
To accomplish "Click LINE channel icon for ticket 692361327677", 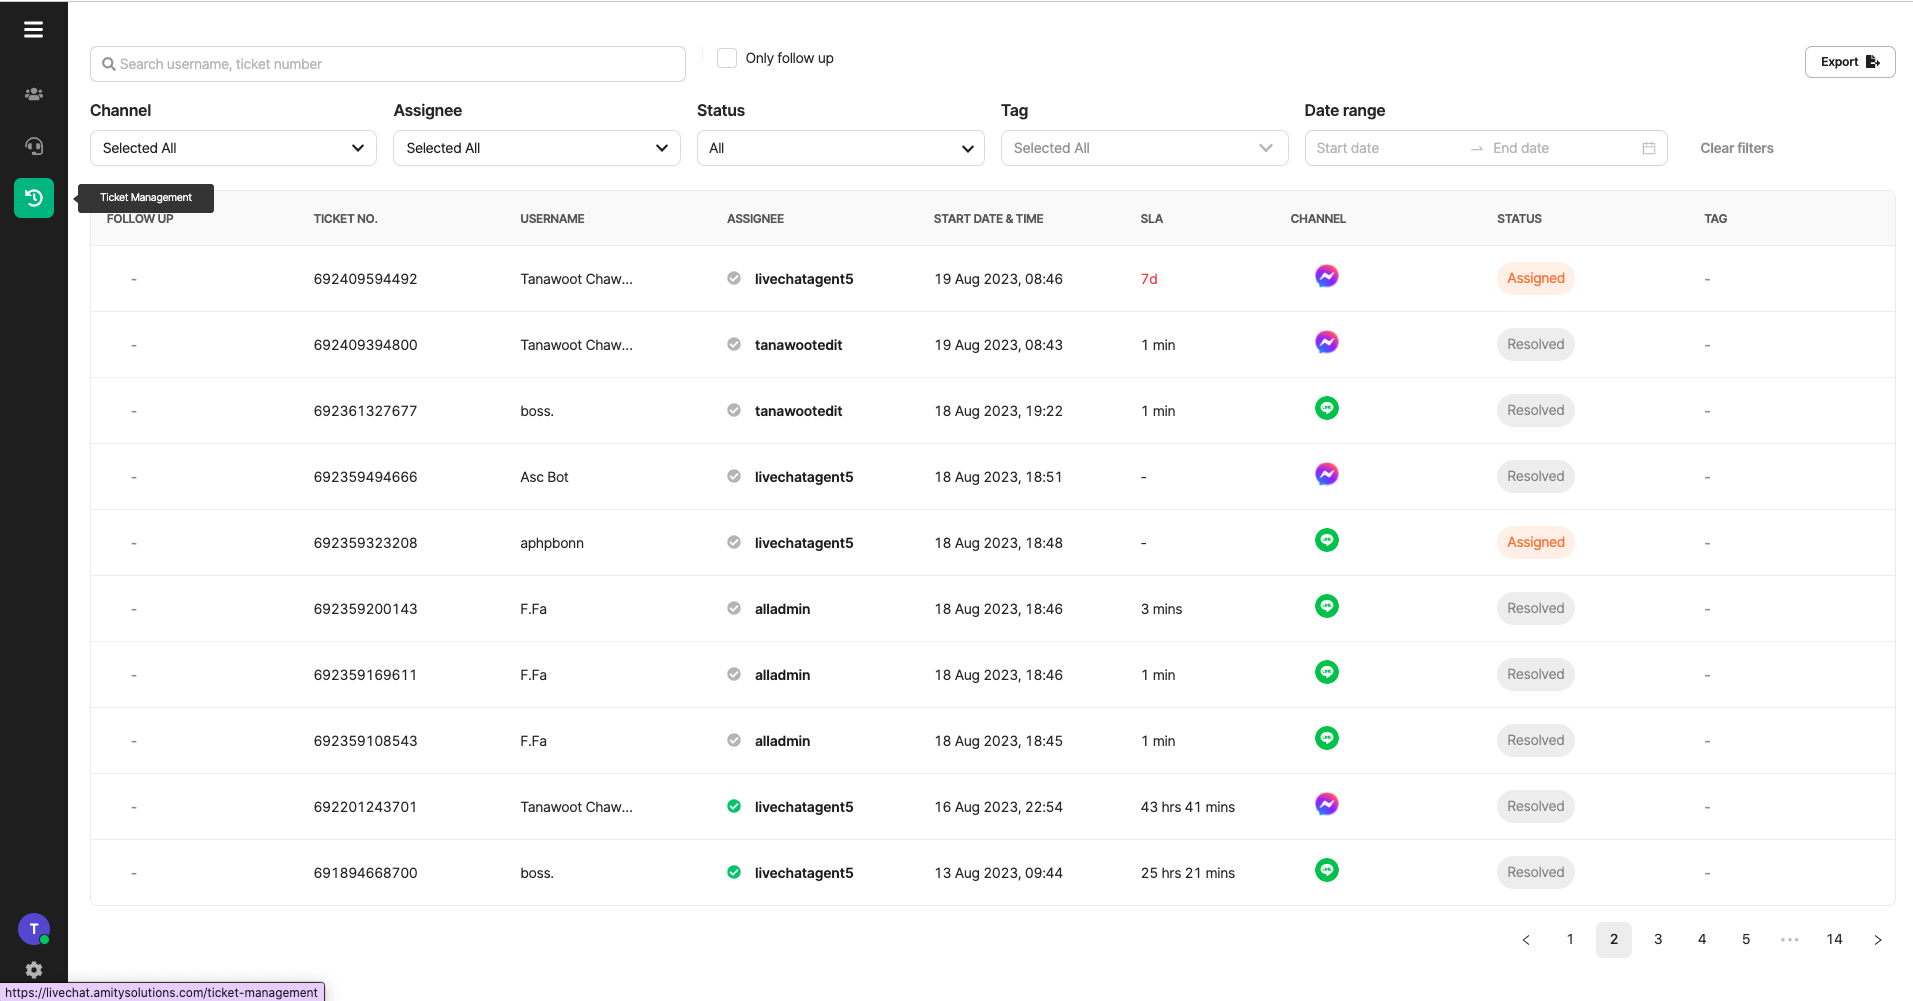I will pyautogui.click(x=1326, y=409).
